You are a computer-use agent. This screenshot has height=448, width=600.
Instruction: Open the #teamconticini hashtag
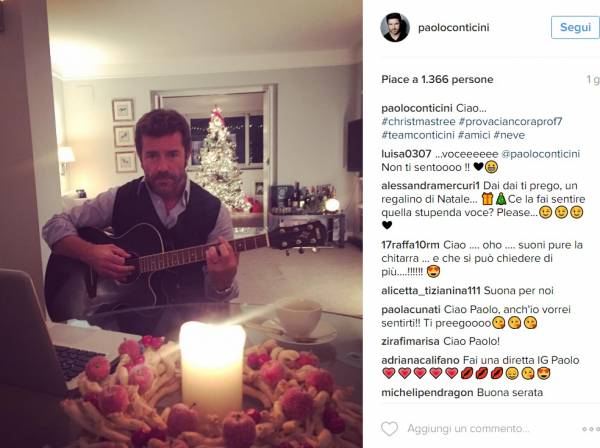pyautogui.click(x=418, y=135)
